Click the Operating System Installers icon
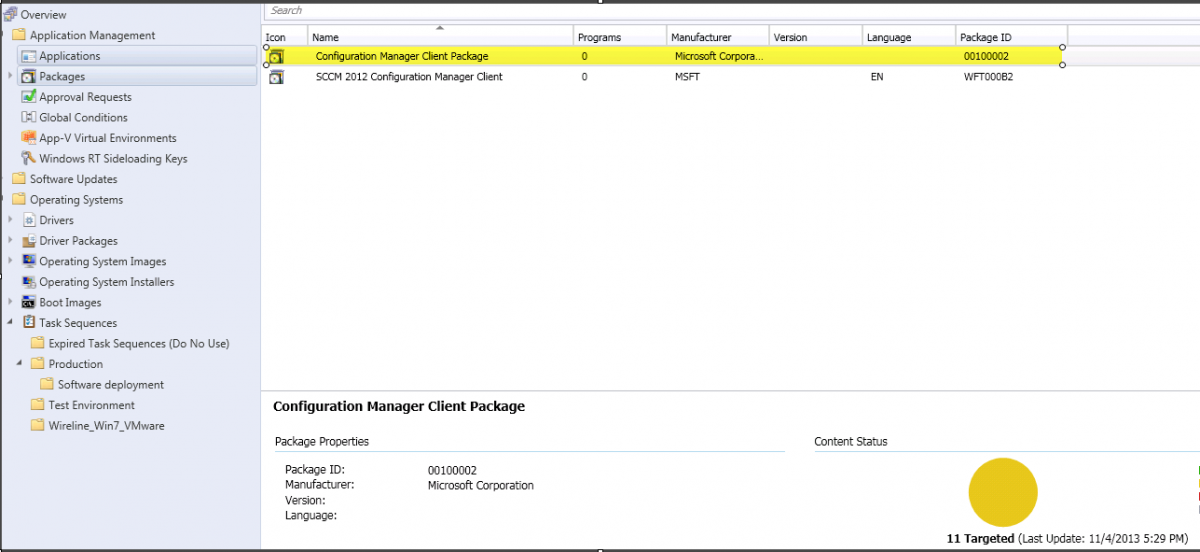The width and height of the screenshot is (1200, 552). pyautogui.click(x=29, y=282)
